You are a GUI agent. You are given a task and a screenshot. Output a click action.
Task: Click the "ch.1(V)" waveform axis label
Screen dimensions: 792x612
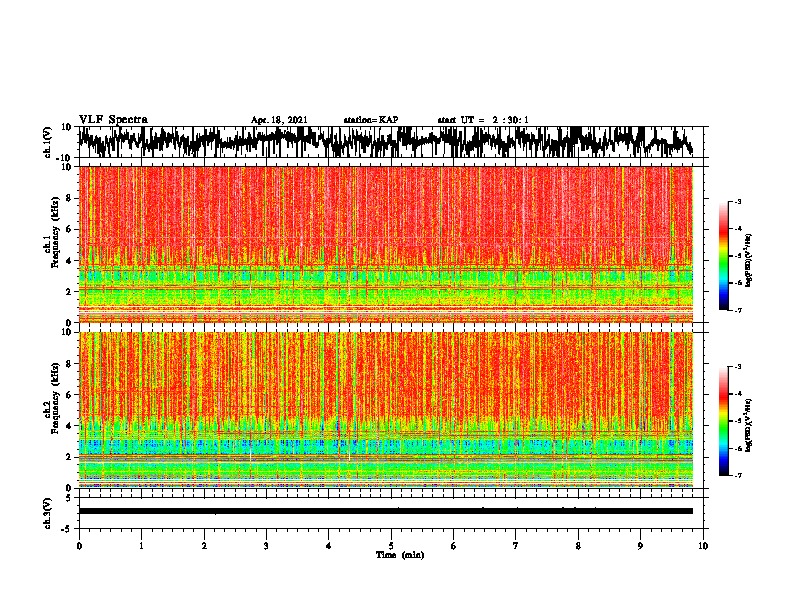point(48,142)
